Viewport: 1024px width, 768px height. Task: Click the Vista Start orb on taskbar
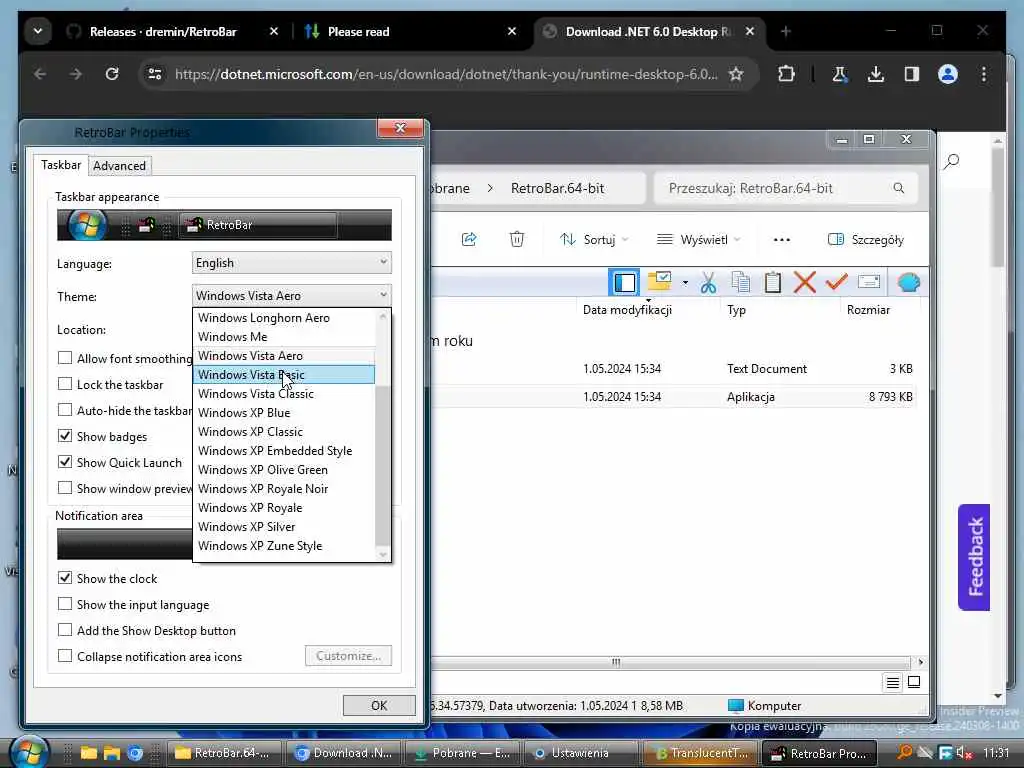click(29, 753)
